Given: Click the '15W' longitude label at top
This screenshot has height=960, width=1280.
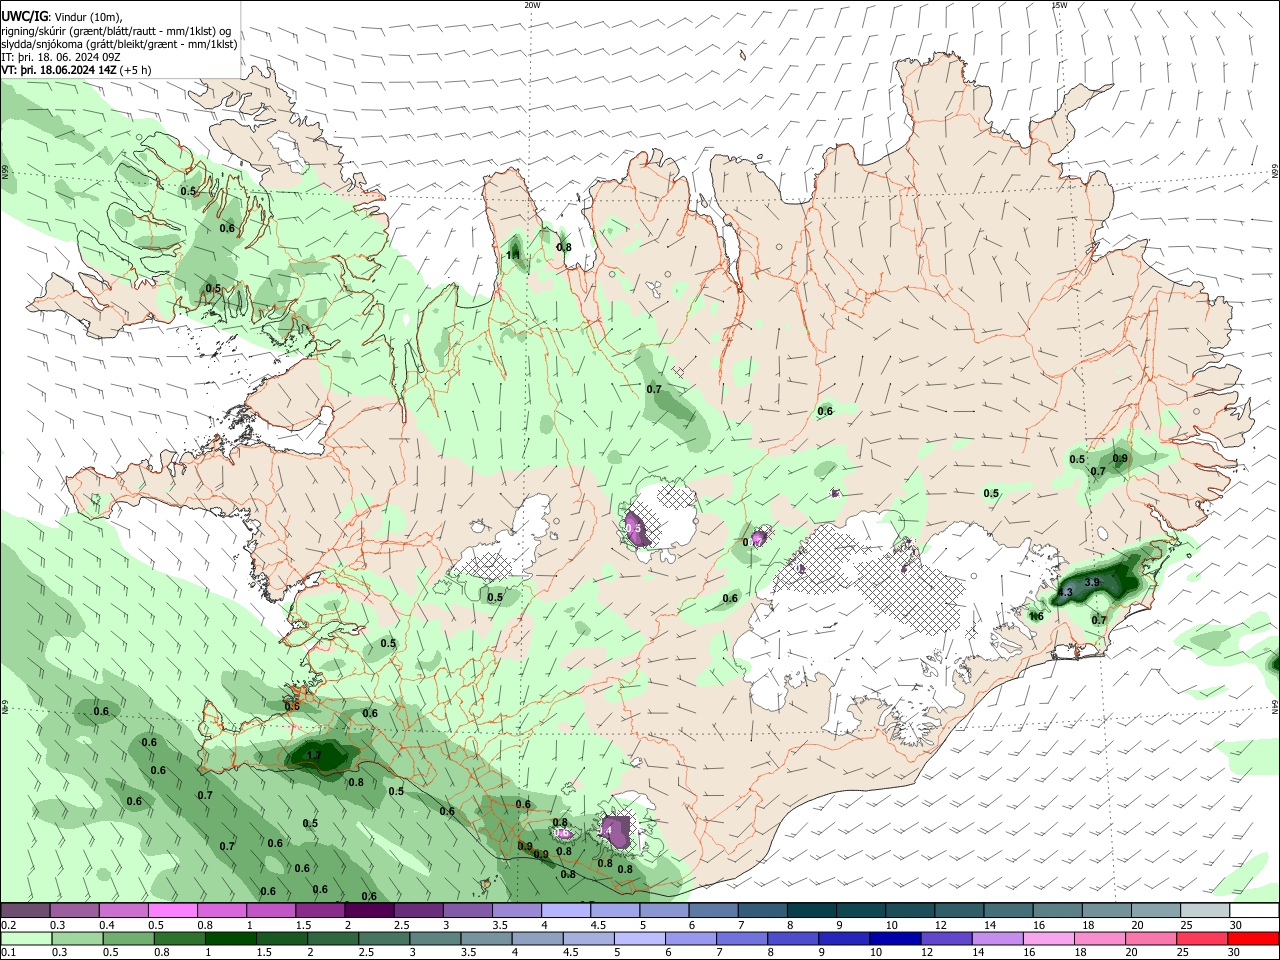Looking at the screenshot, I should (1059, 5).
